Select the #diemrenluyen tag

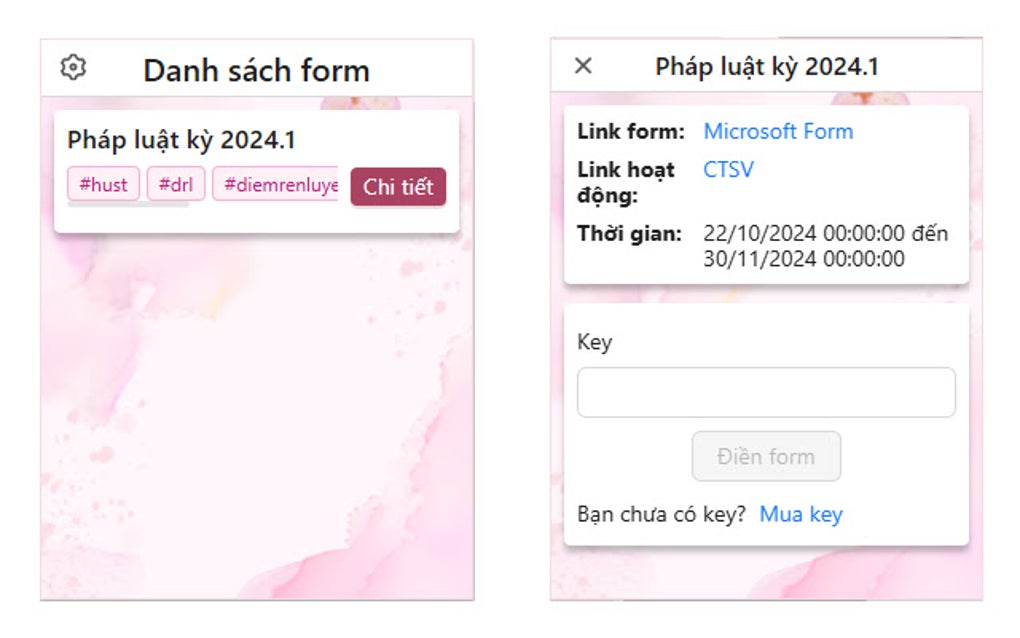tap(272, 184)
